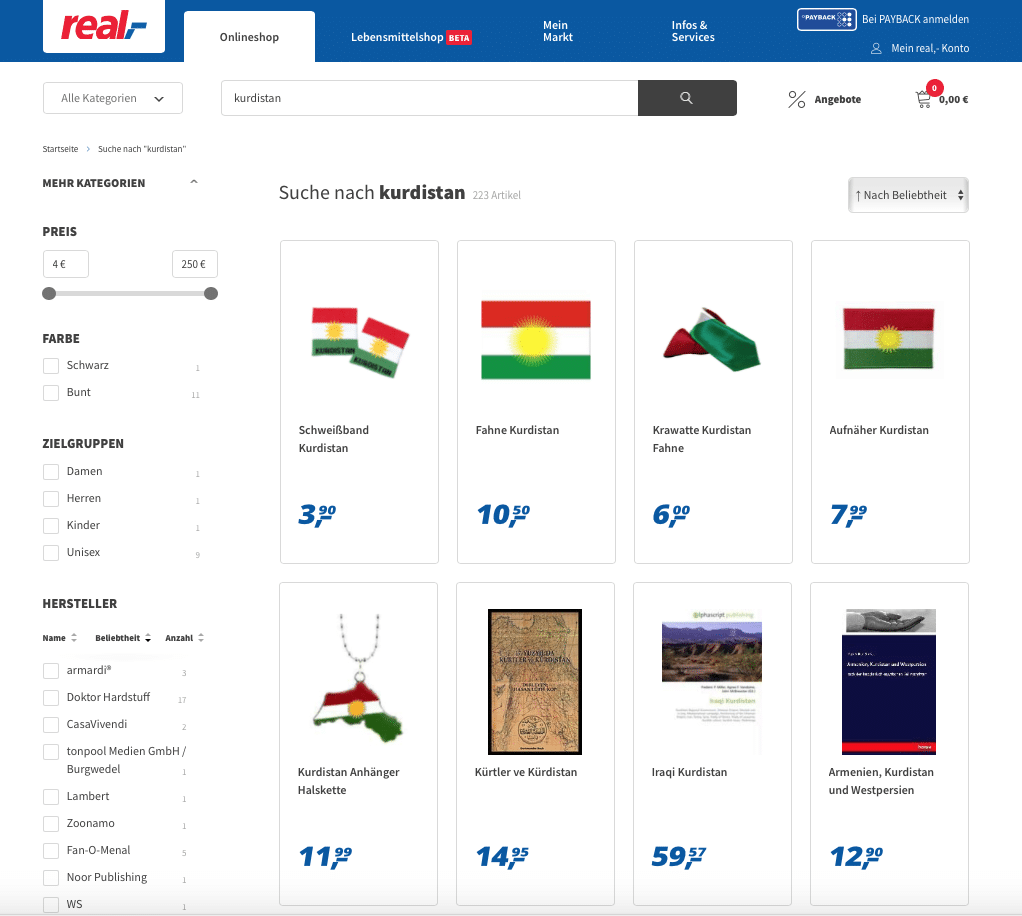Open the Alle Kategorien dropdown
Screen dimensions: 1022x916
[x=112, y=98]
